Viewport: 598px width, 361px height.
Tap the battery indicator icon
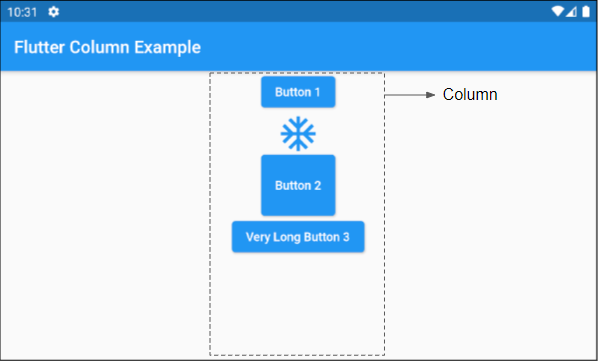pos(586,12)
